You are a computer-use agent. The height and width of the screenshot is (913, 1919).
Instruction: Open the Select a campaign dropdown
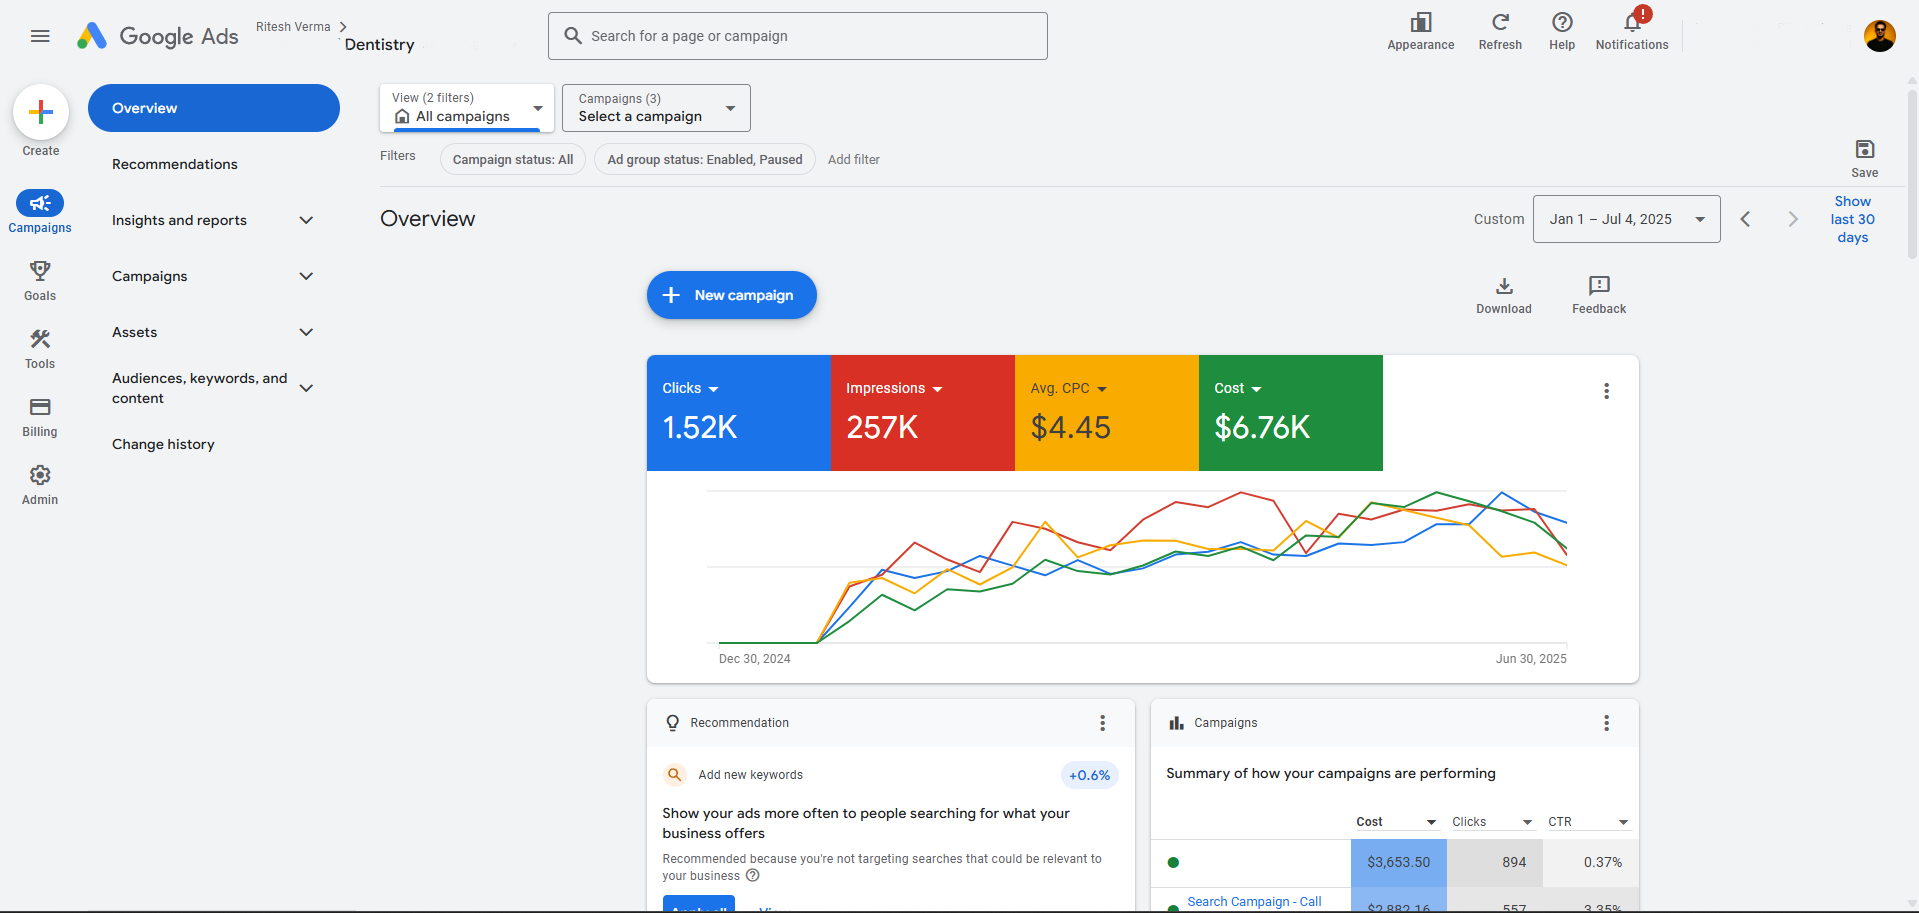pos(655,108)
